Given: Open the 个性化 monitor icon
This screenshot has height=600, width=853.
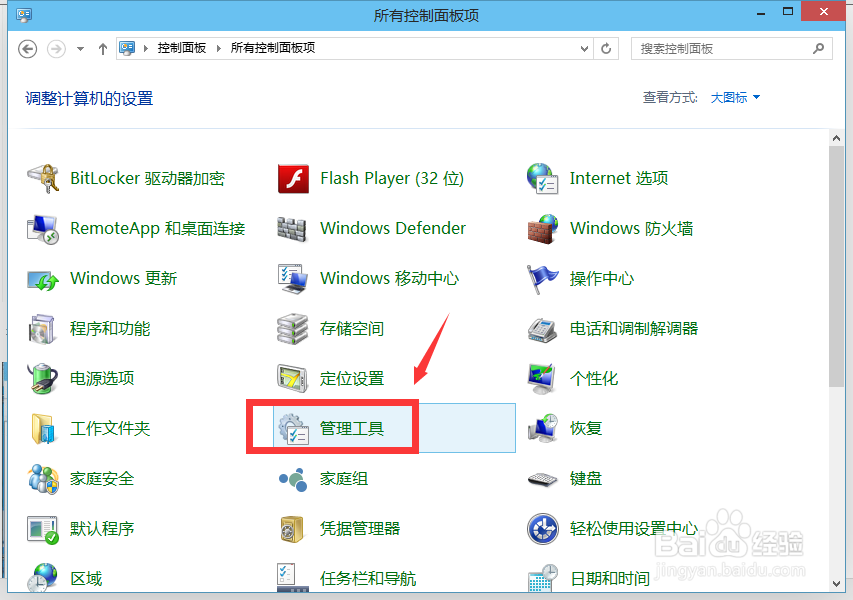Looking at the screenshot, I should pos(542,379).
